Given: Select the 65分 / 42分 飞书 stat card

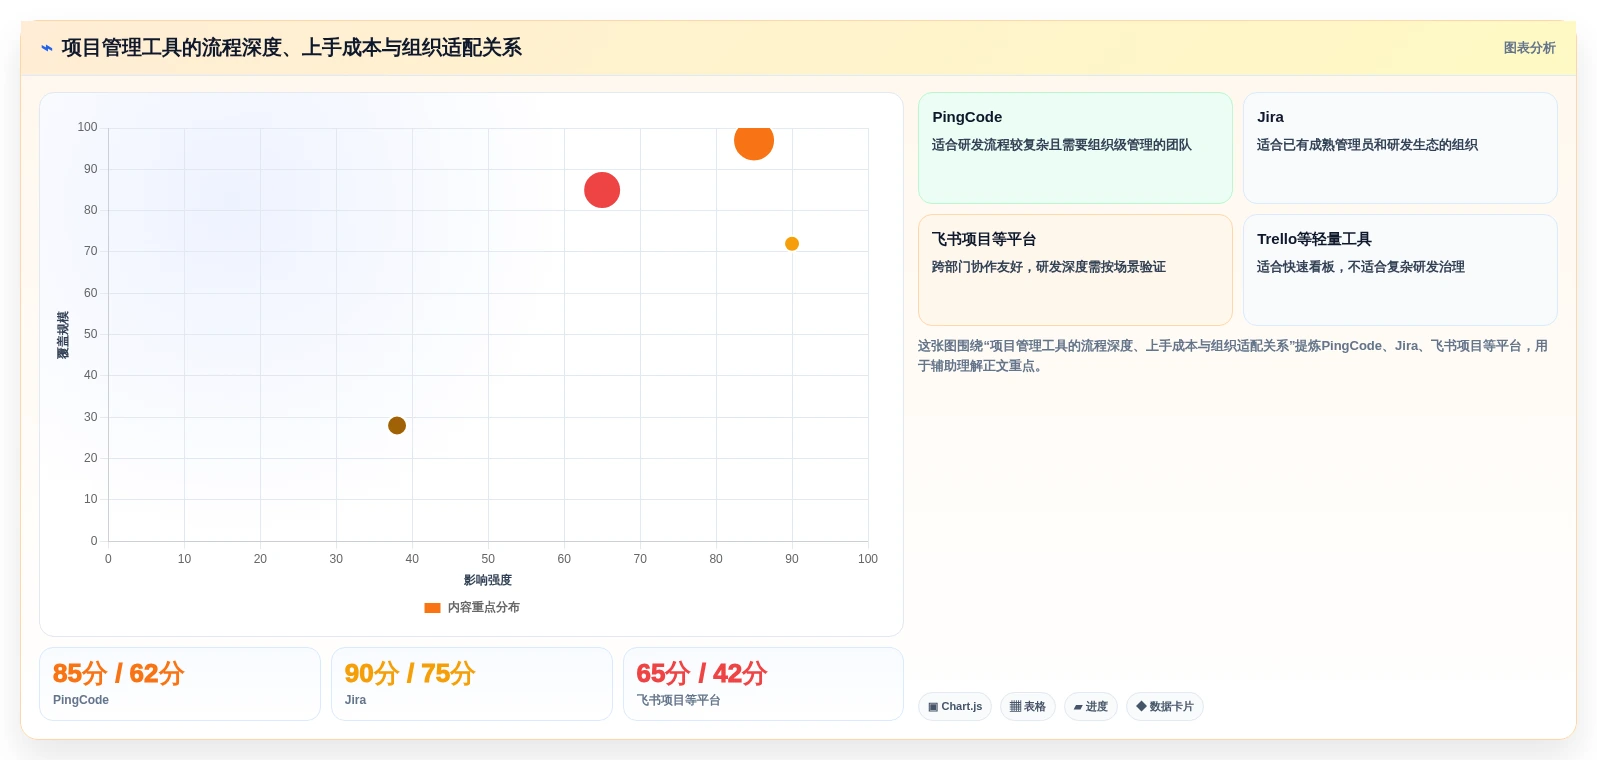Looking at the screenshot, I should [x=764, y=684].
